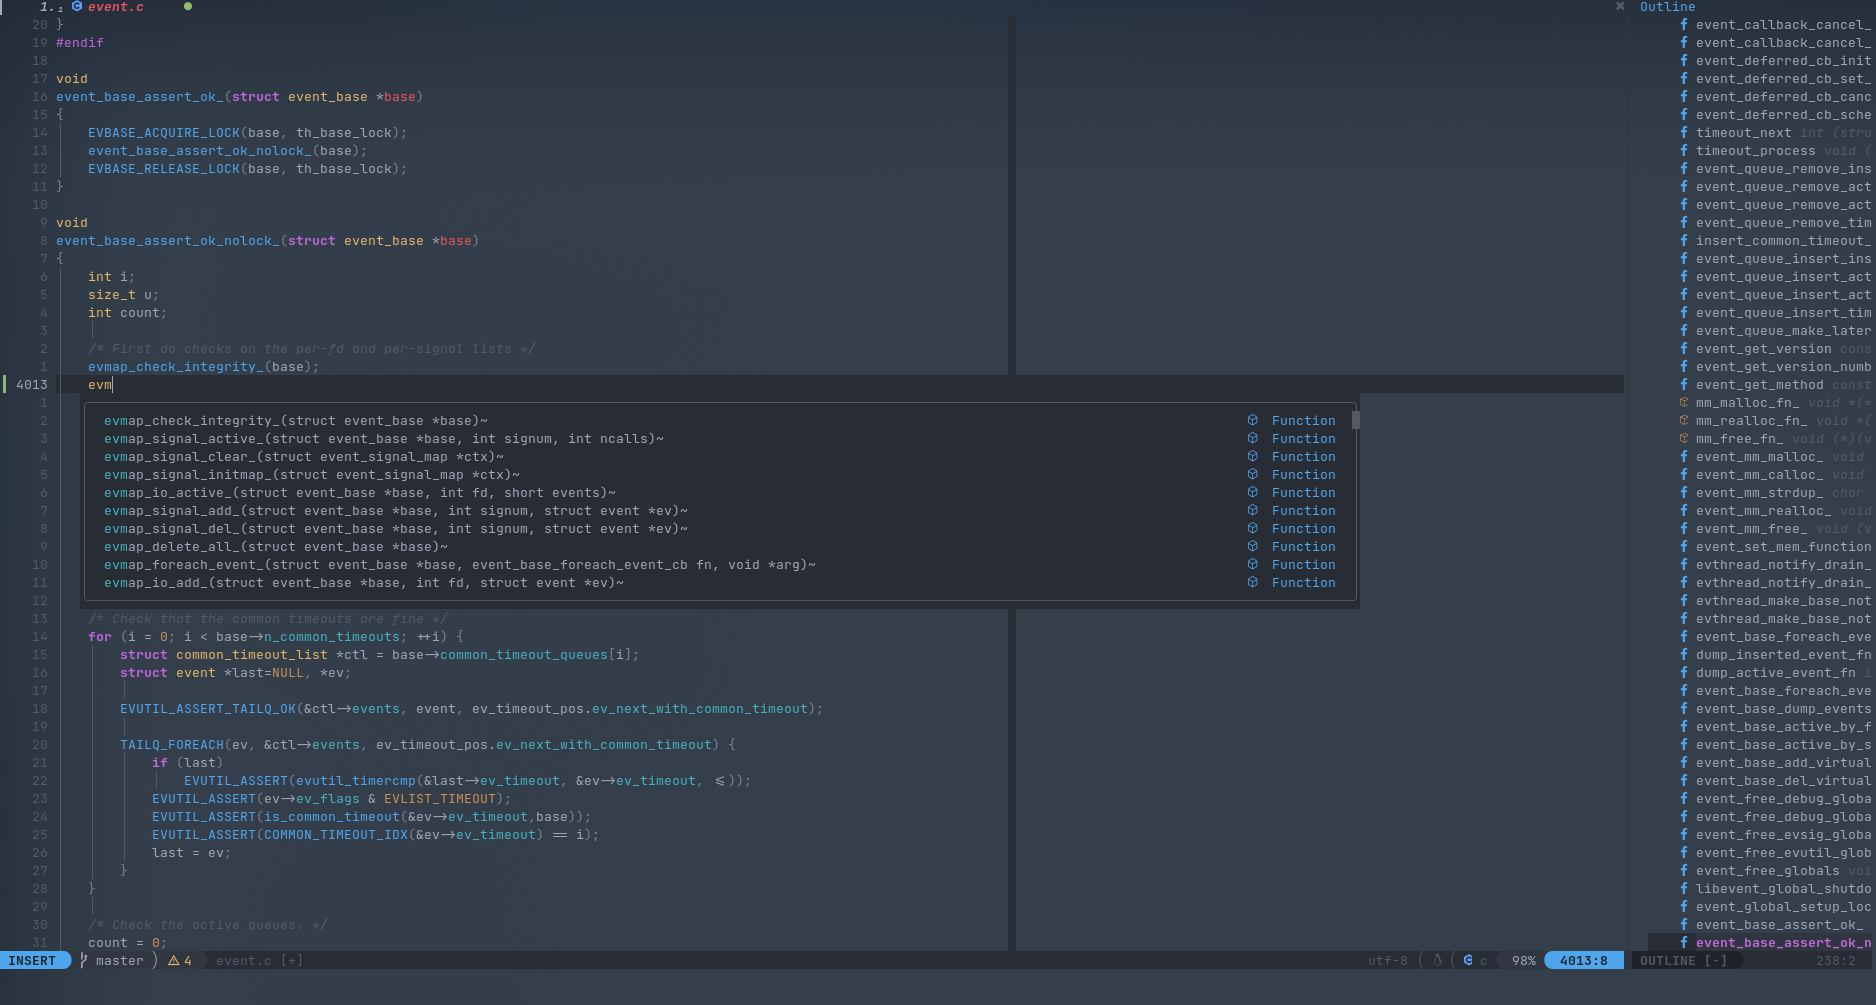Click the 98% scroll position indicator
The image size is (1876, 1005).
coord(1524,961)
